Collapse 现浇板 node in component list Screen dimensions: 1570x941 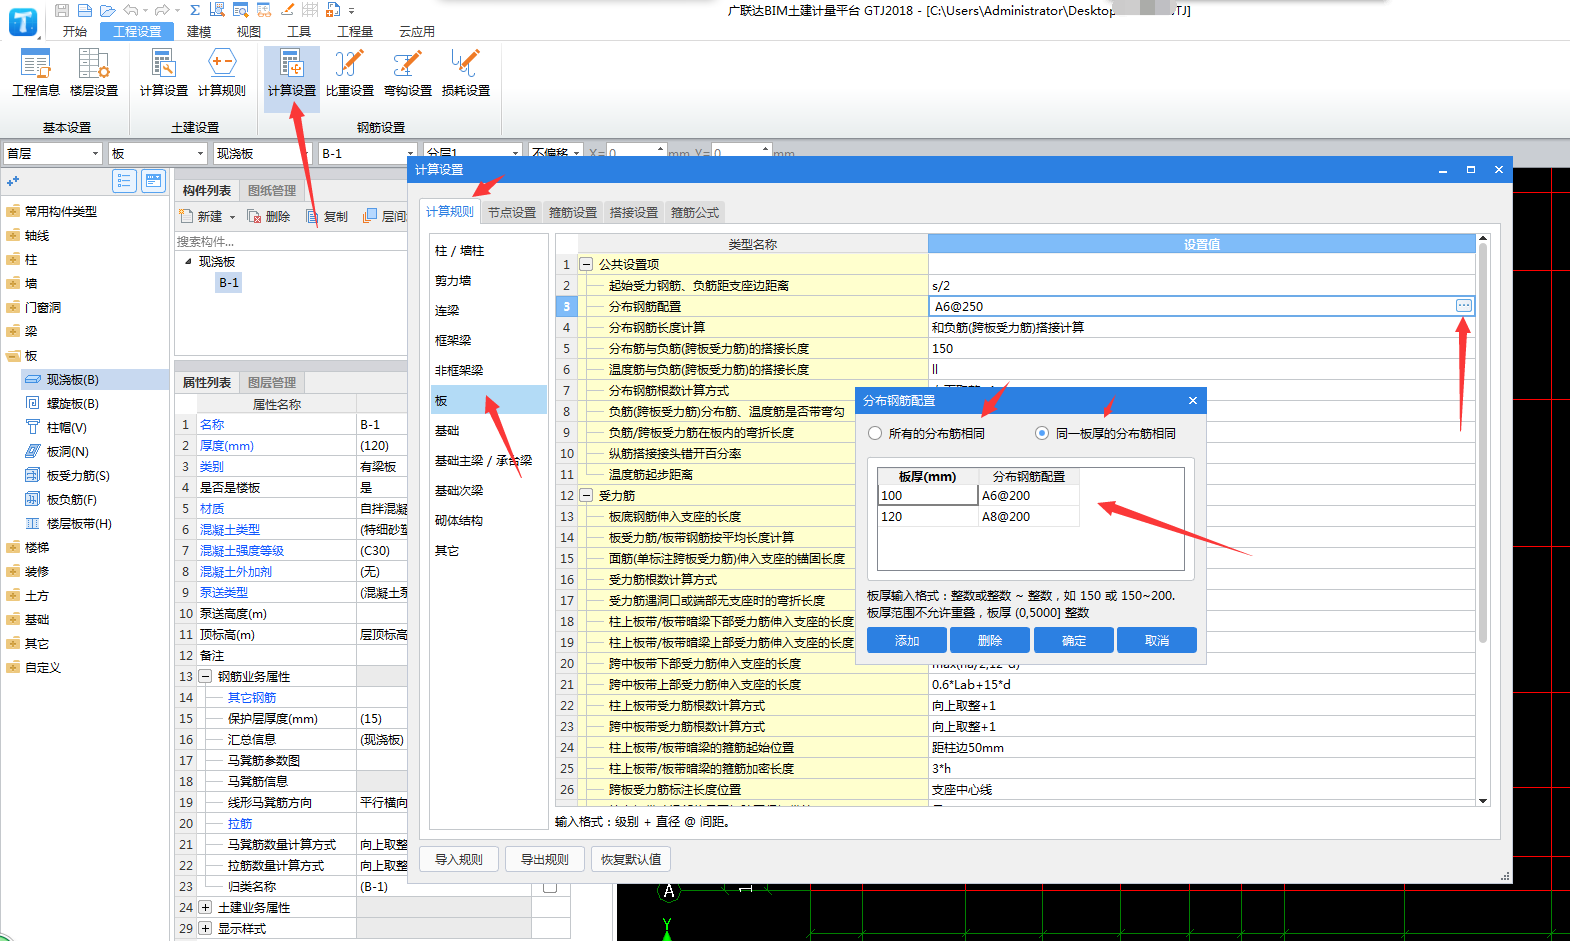(x=188, y=261)
